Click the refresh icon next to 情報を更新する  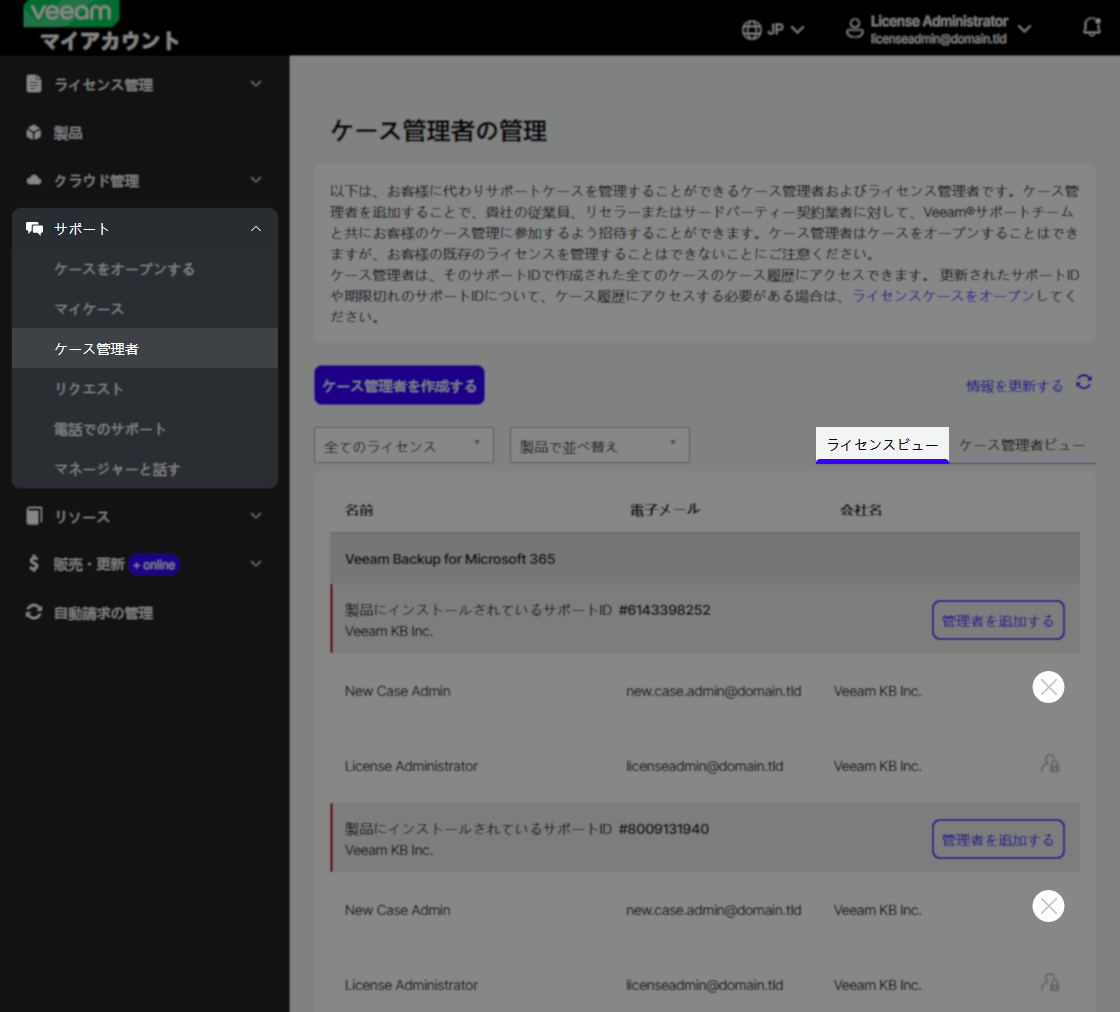pyautogui.click(x=1086, y=382)
